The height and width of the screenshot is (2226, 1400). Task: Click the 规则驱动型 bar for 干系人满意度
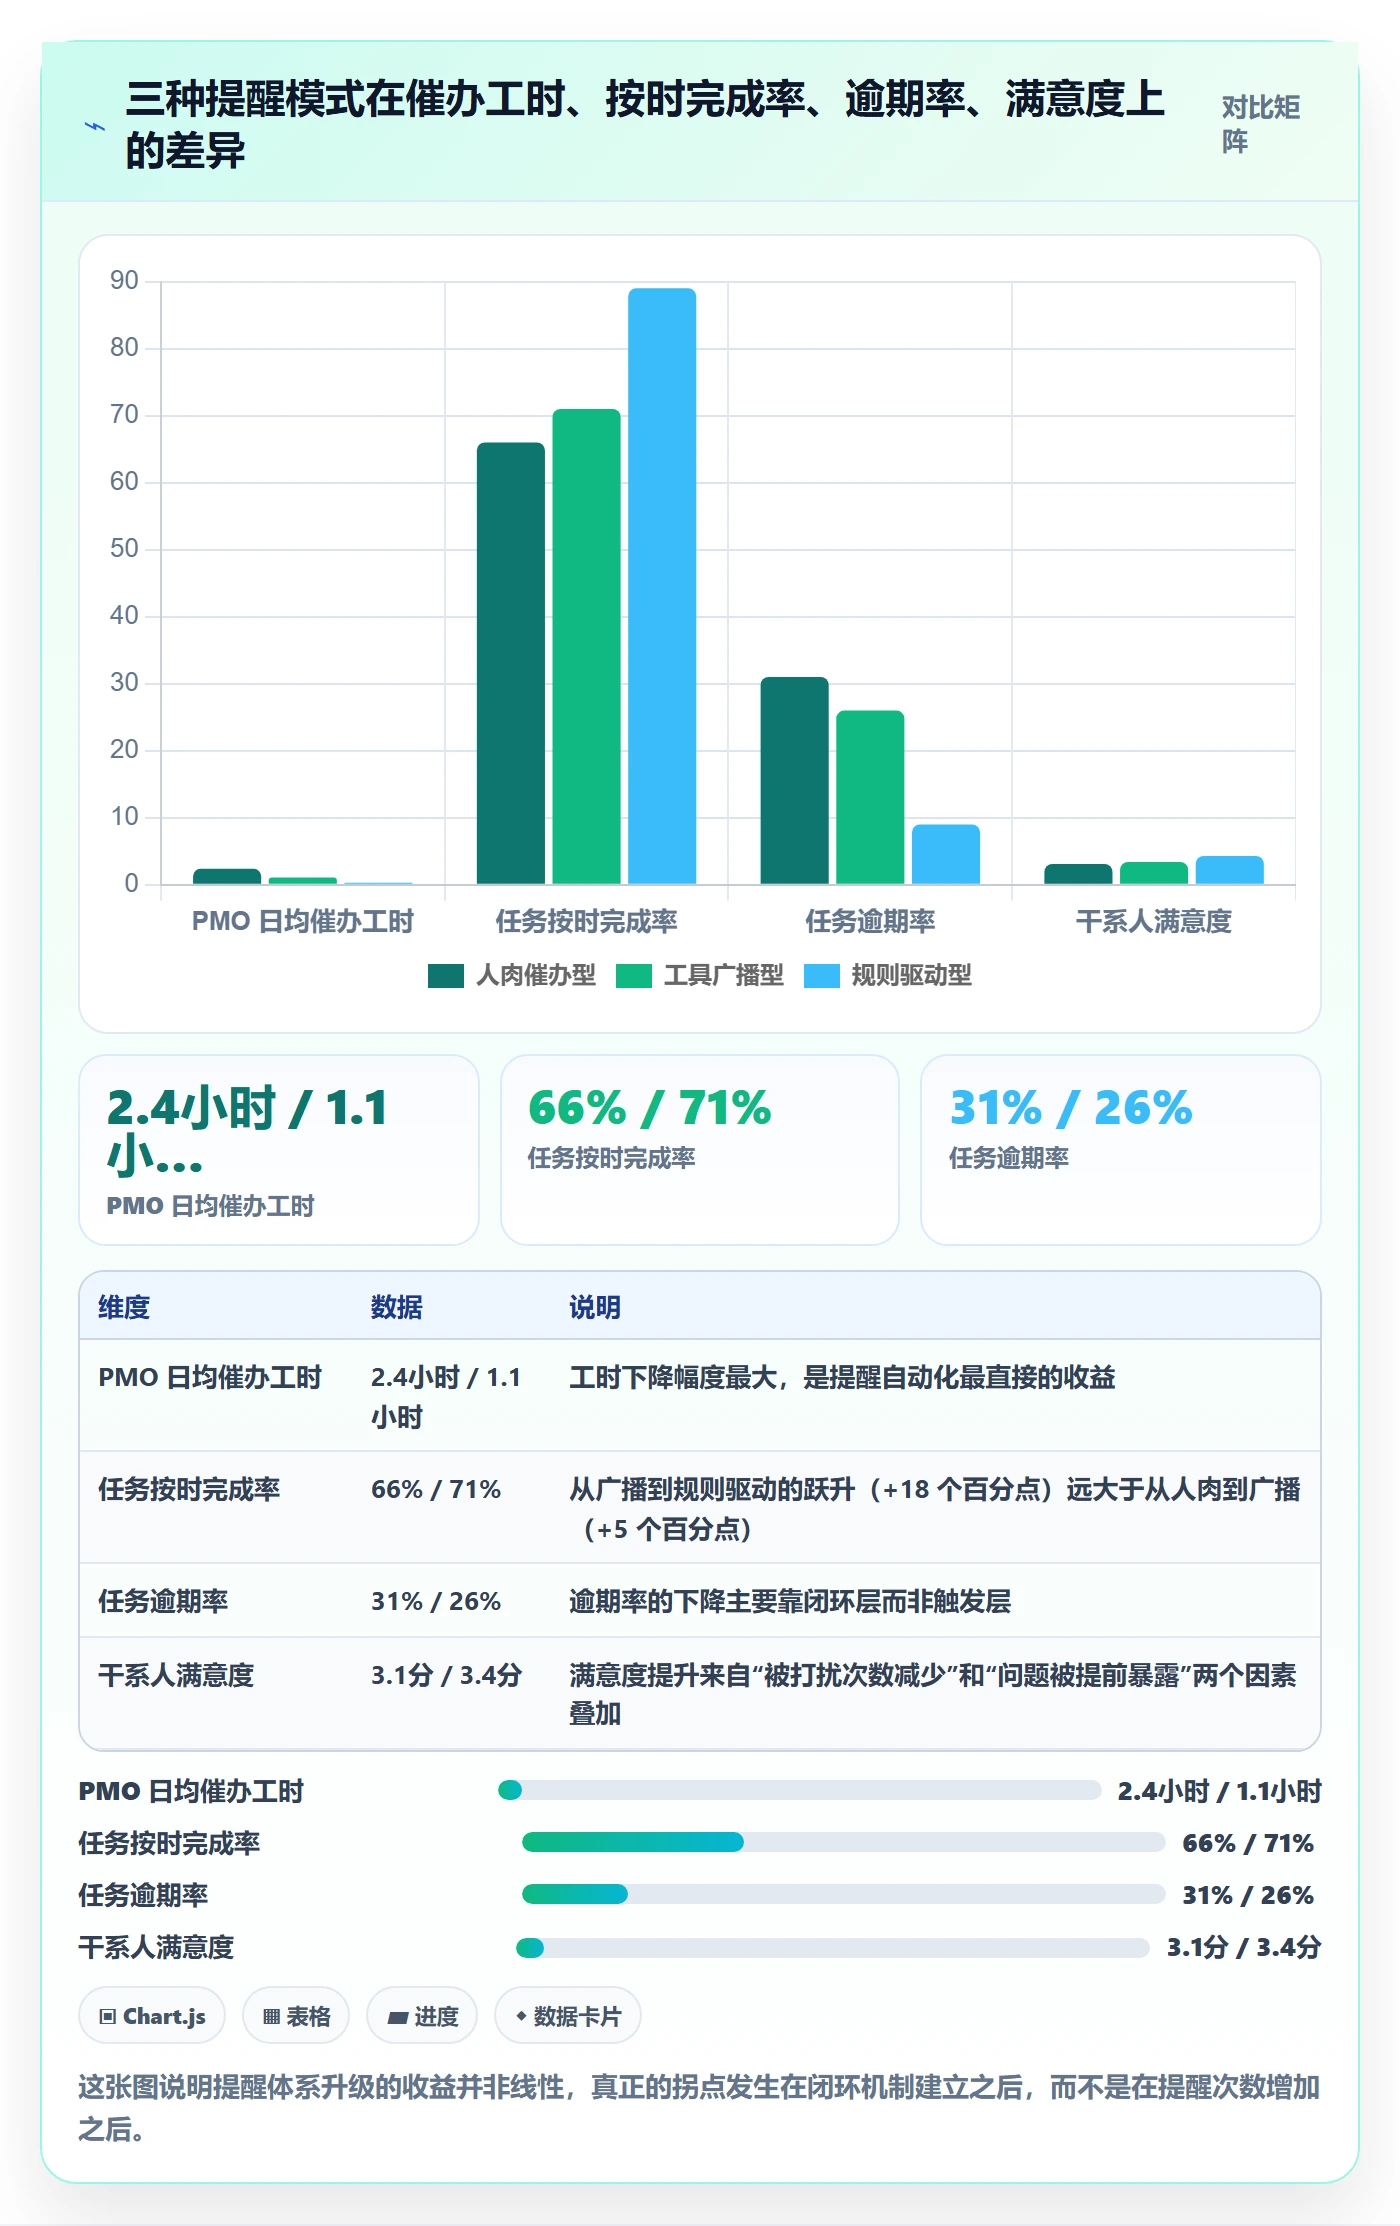[1229, 870]
